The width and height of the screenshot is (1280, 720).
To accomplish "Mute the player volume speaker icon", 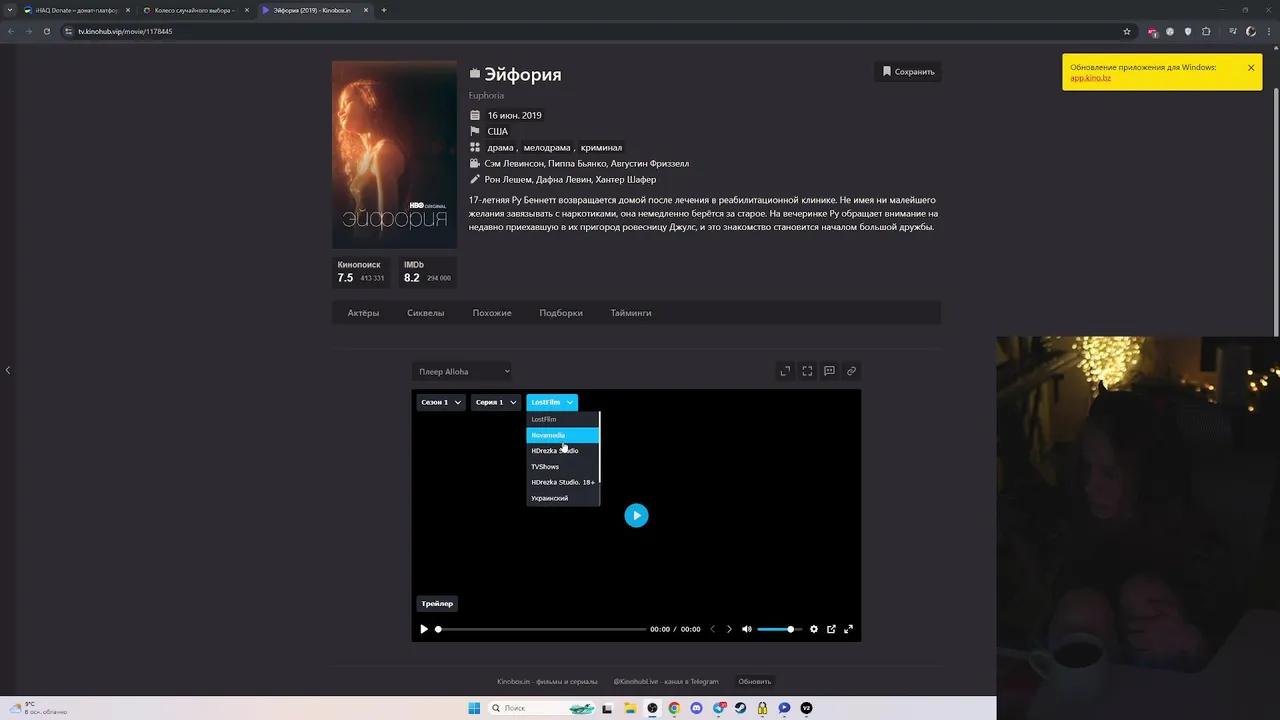I will pyautogui.click(x=746, y=629).
